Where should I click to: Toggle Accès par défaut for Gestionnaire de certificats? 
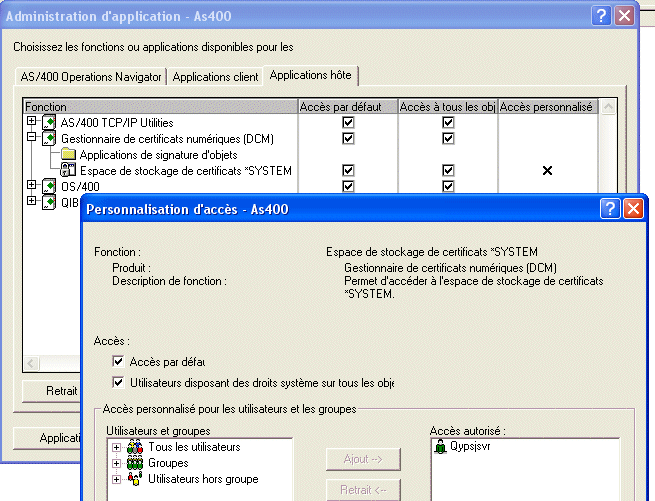point(348,138)
